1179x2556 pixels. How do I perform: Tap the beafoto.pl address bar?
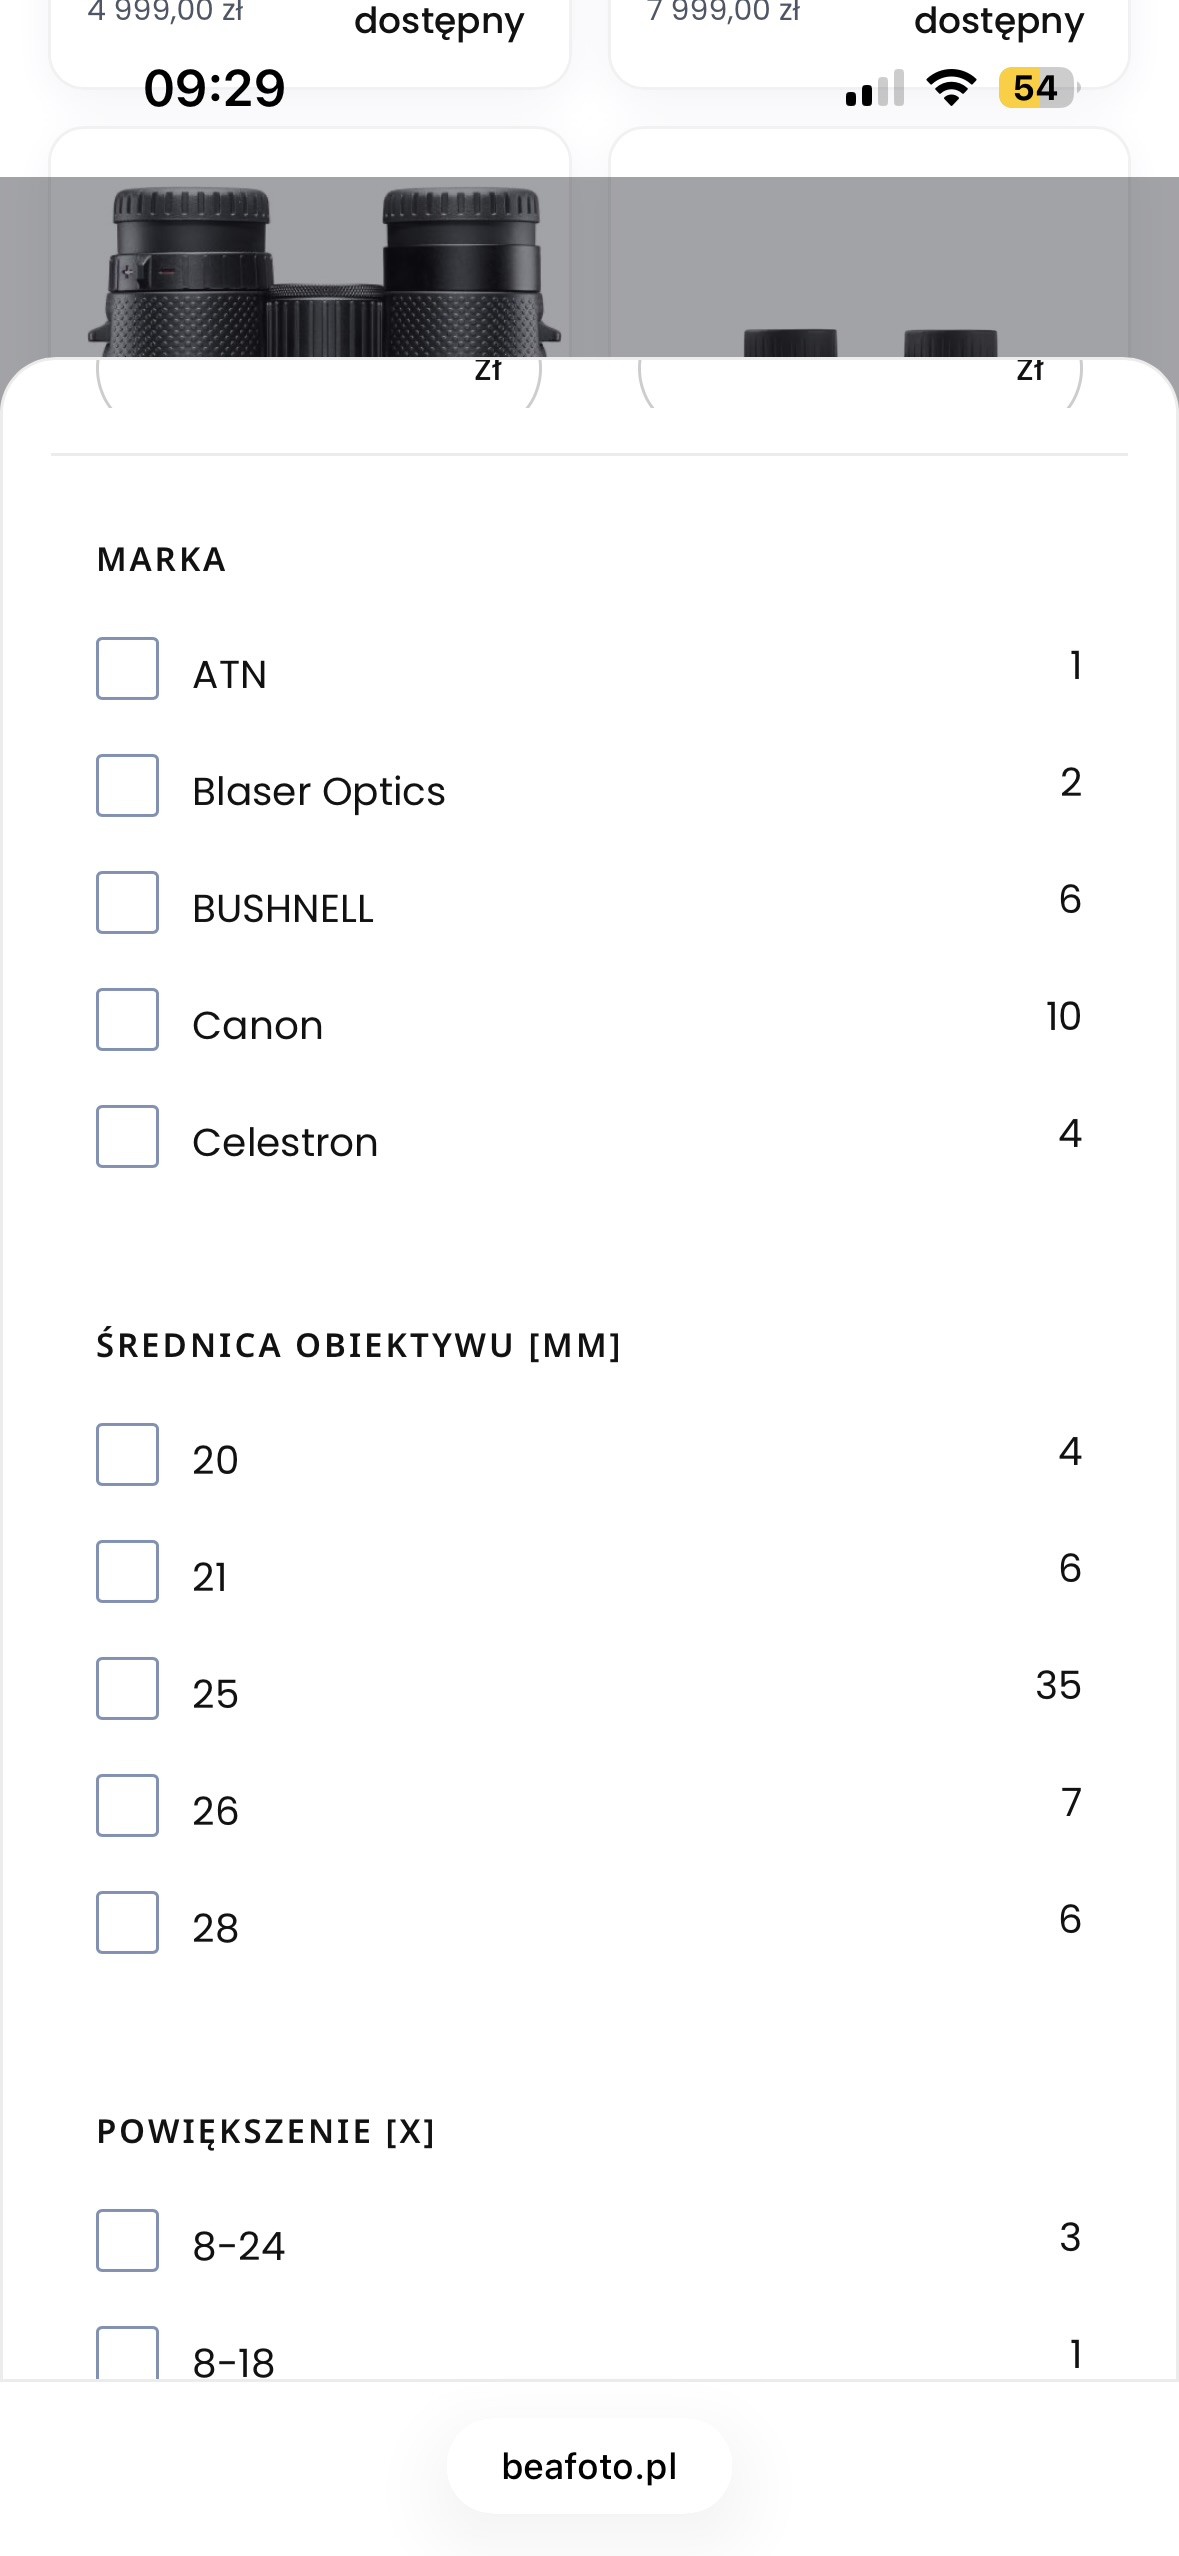(589, 2466)
